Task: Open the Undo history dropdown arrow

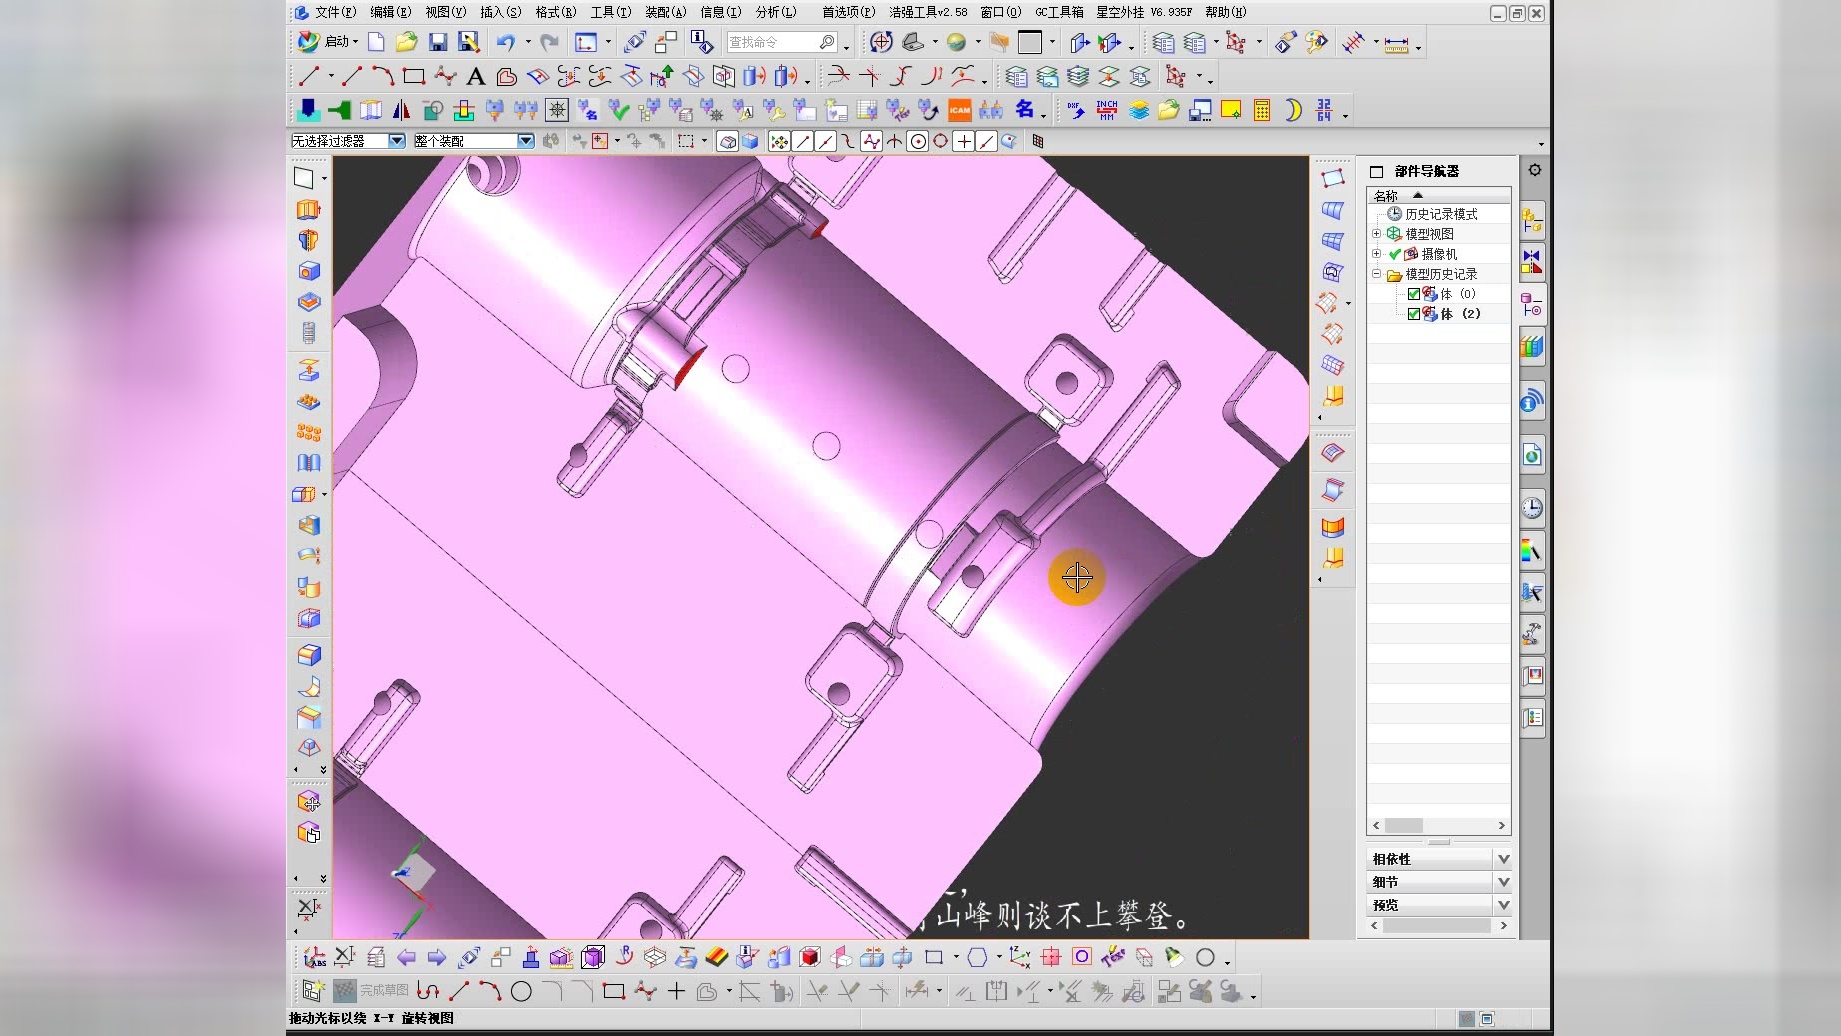Action: coord(527,42)
